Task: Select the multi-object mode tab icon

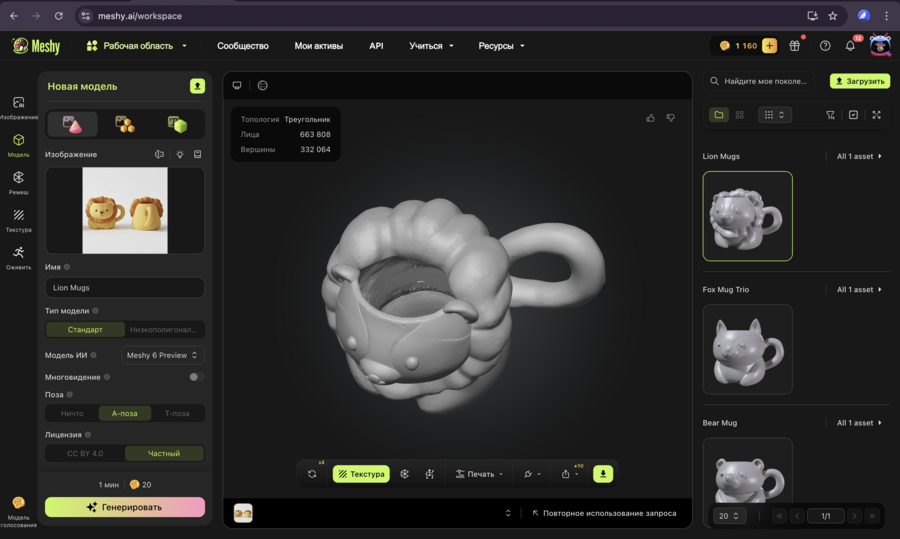Action: pos(125,124)
